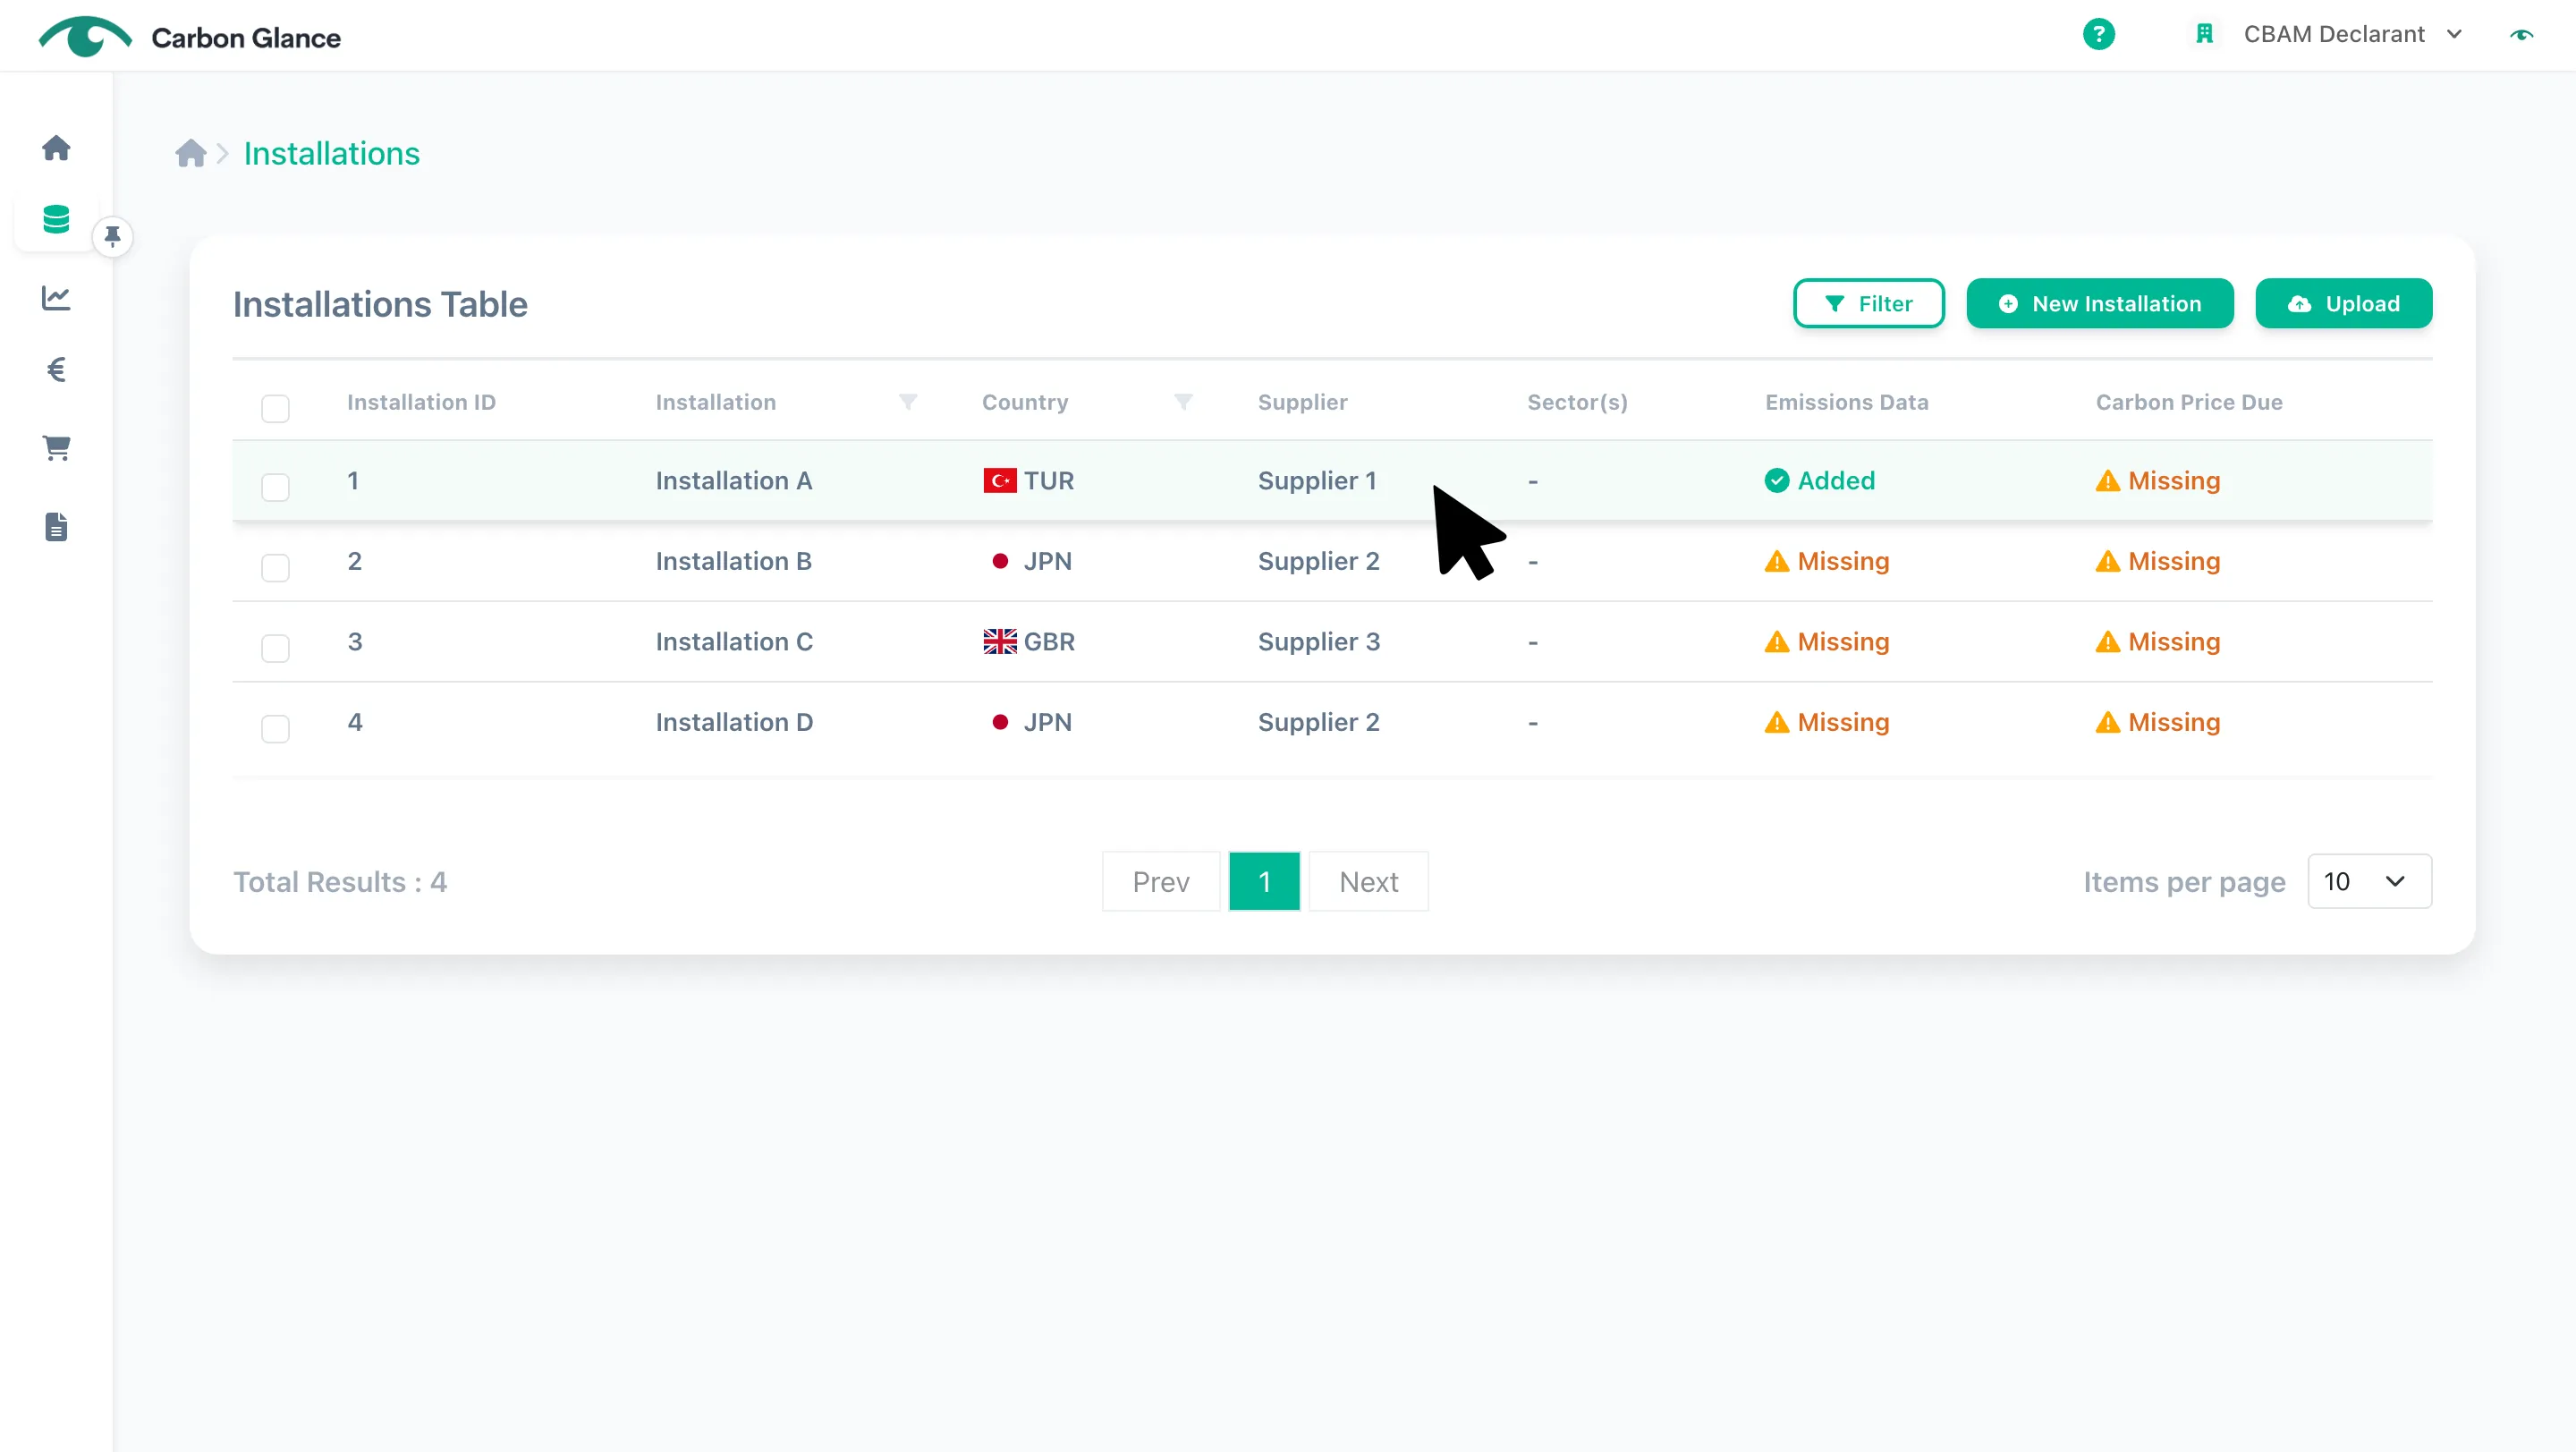This screenshot has width=2576, height=1452.
Task: Toggle the select-all checkbox in table header
Action: point(275,408)
